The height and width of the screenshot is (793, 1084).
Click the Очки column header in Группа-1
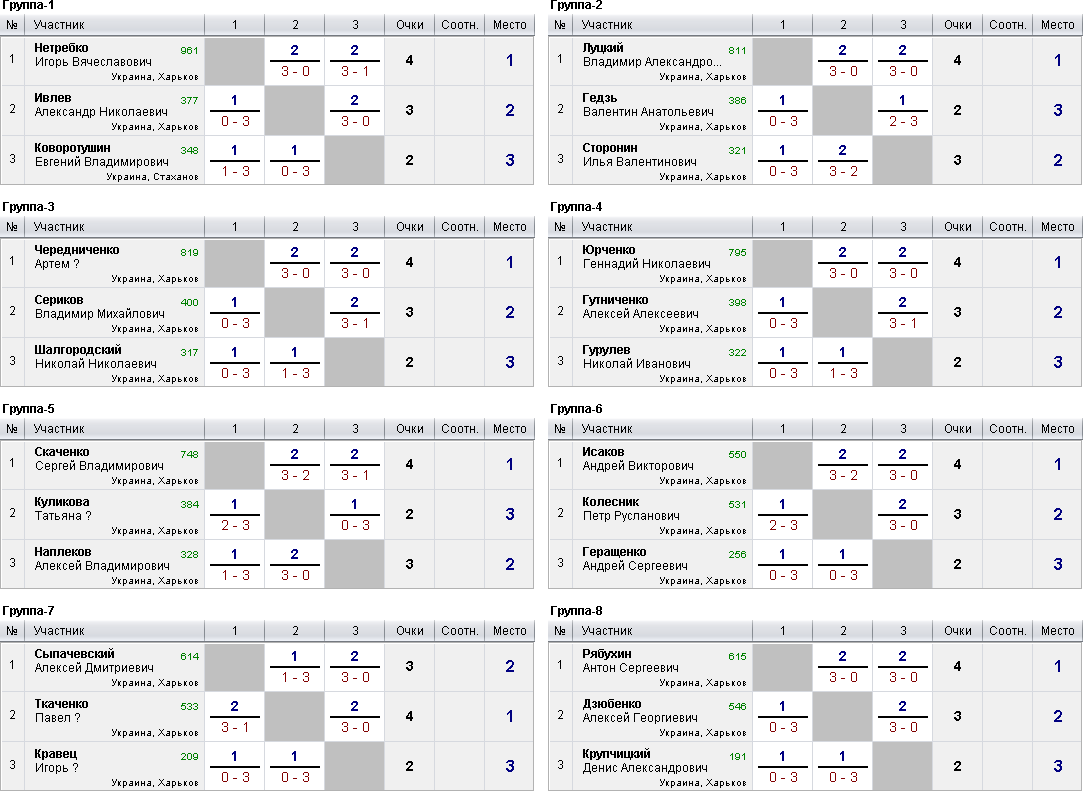click(x=409, y=25)
